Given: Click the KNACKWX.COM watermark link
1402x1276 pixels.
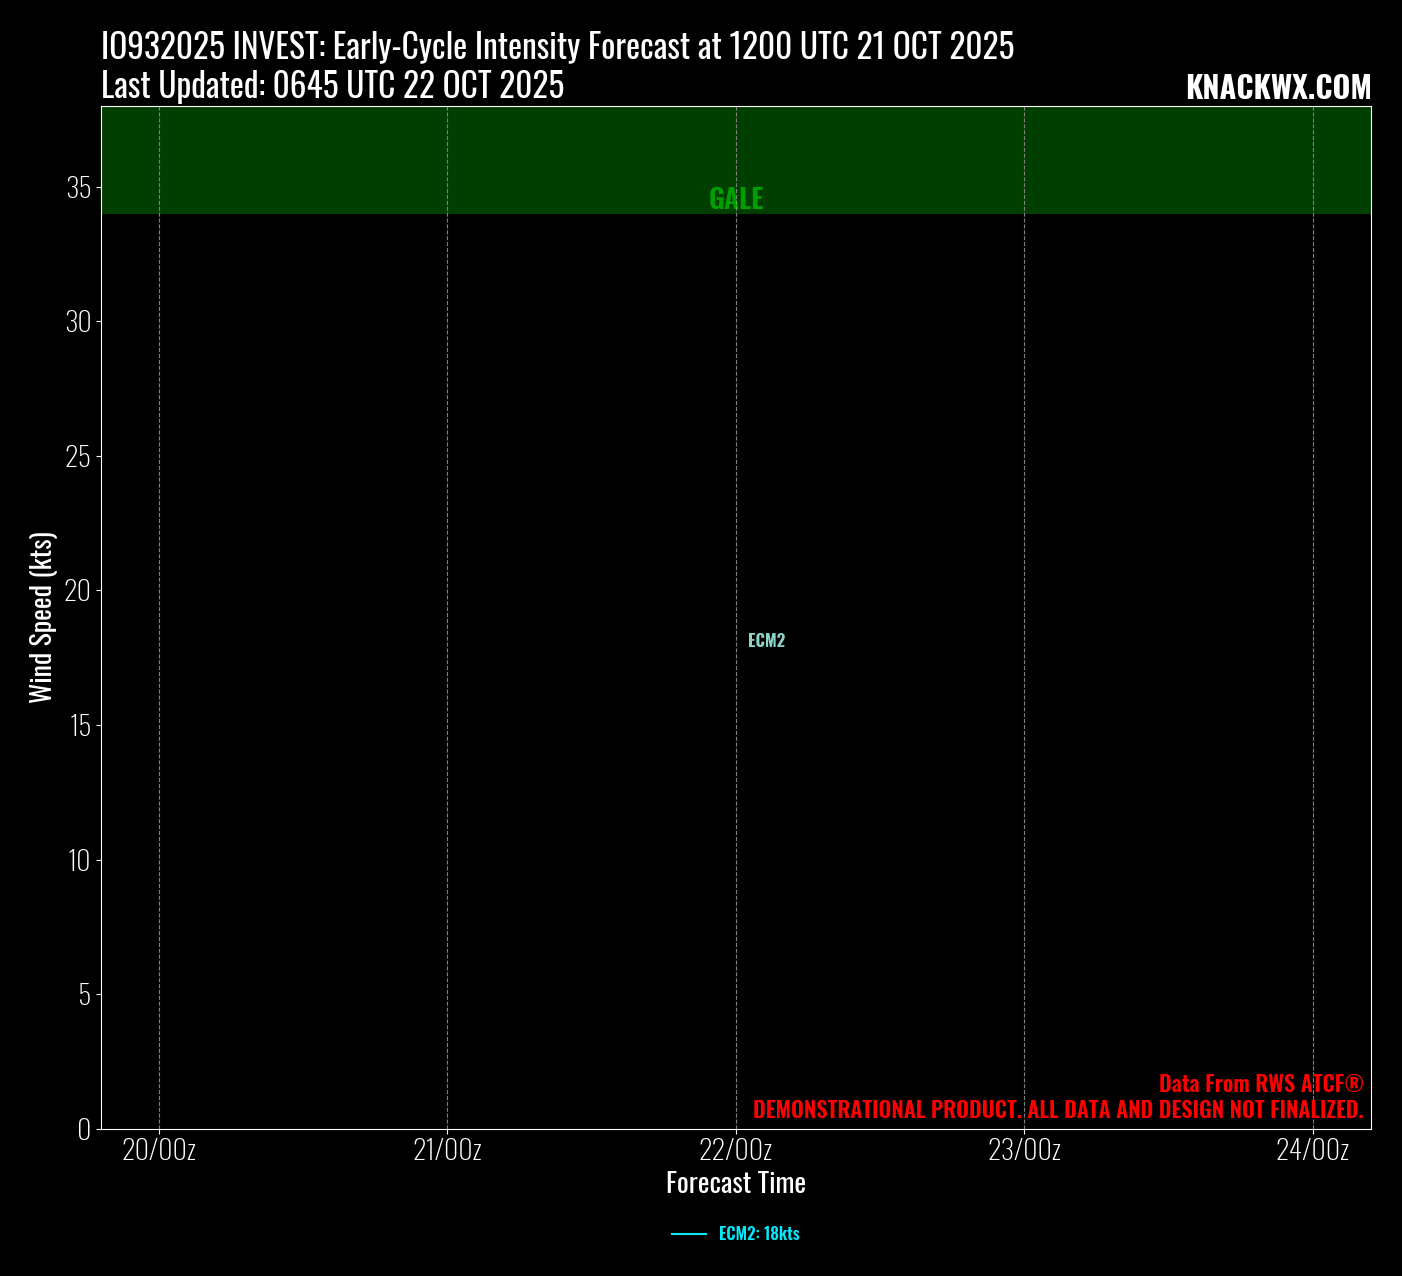Looking at the screenshot, I should pyautogui.click(x=1278, y=88).
